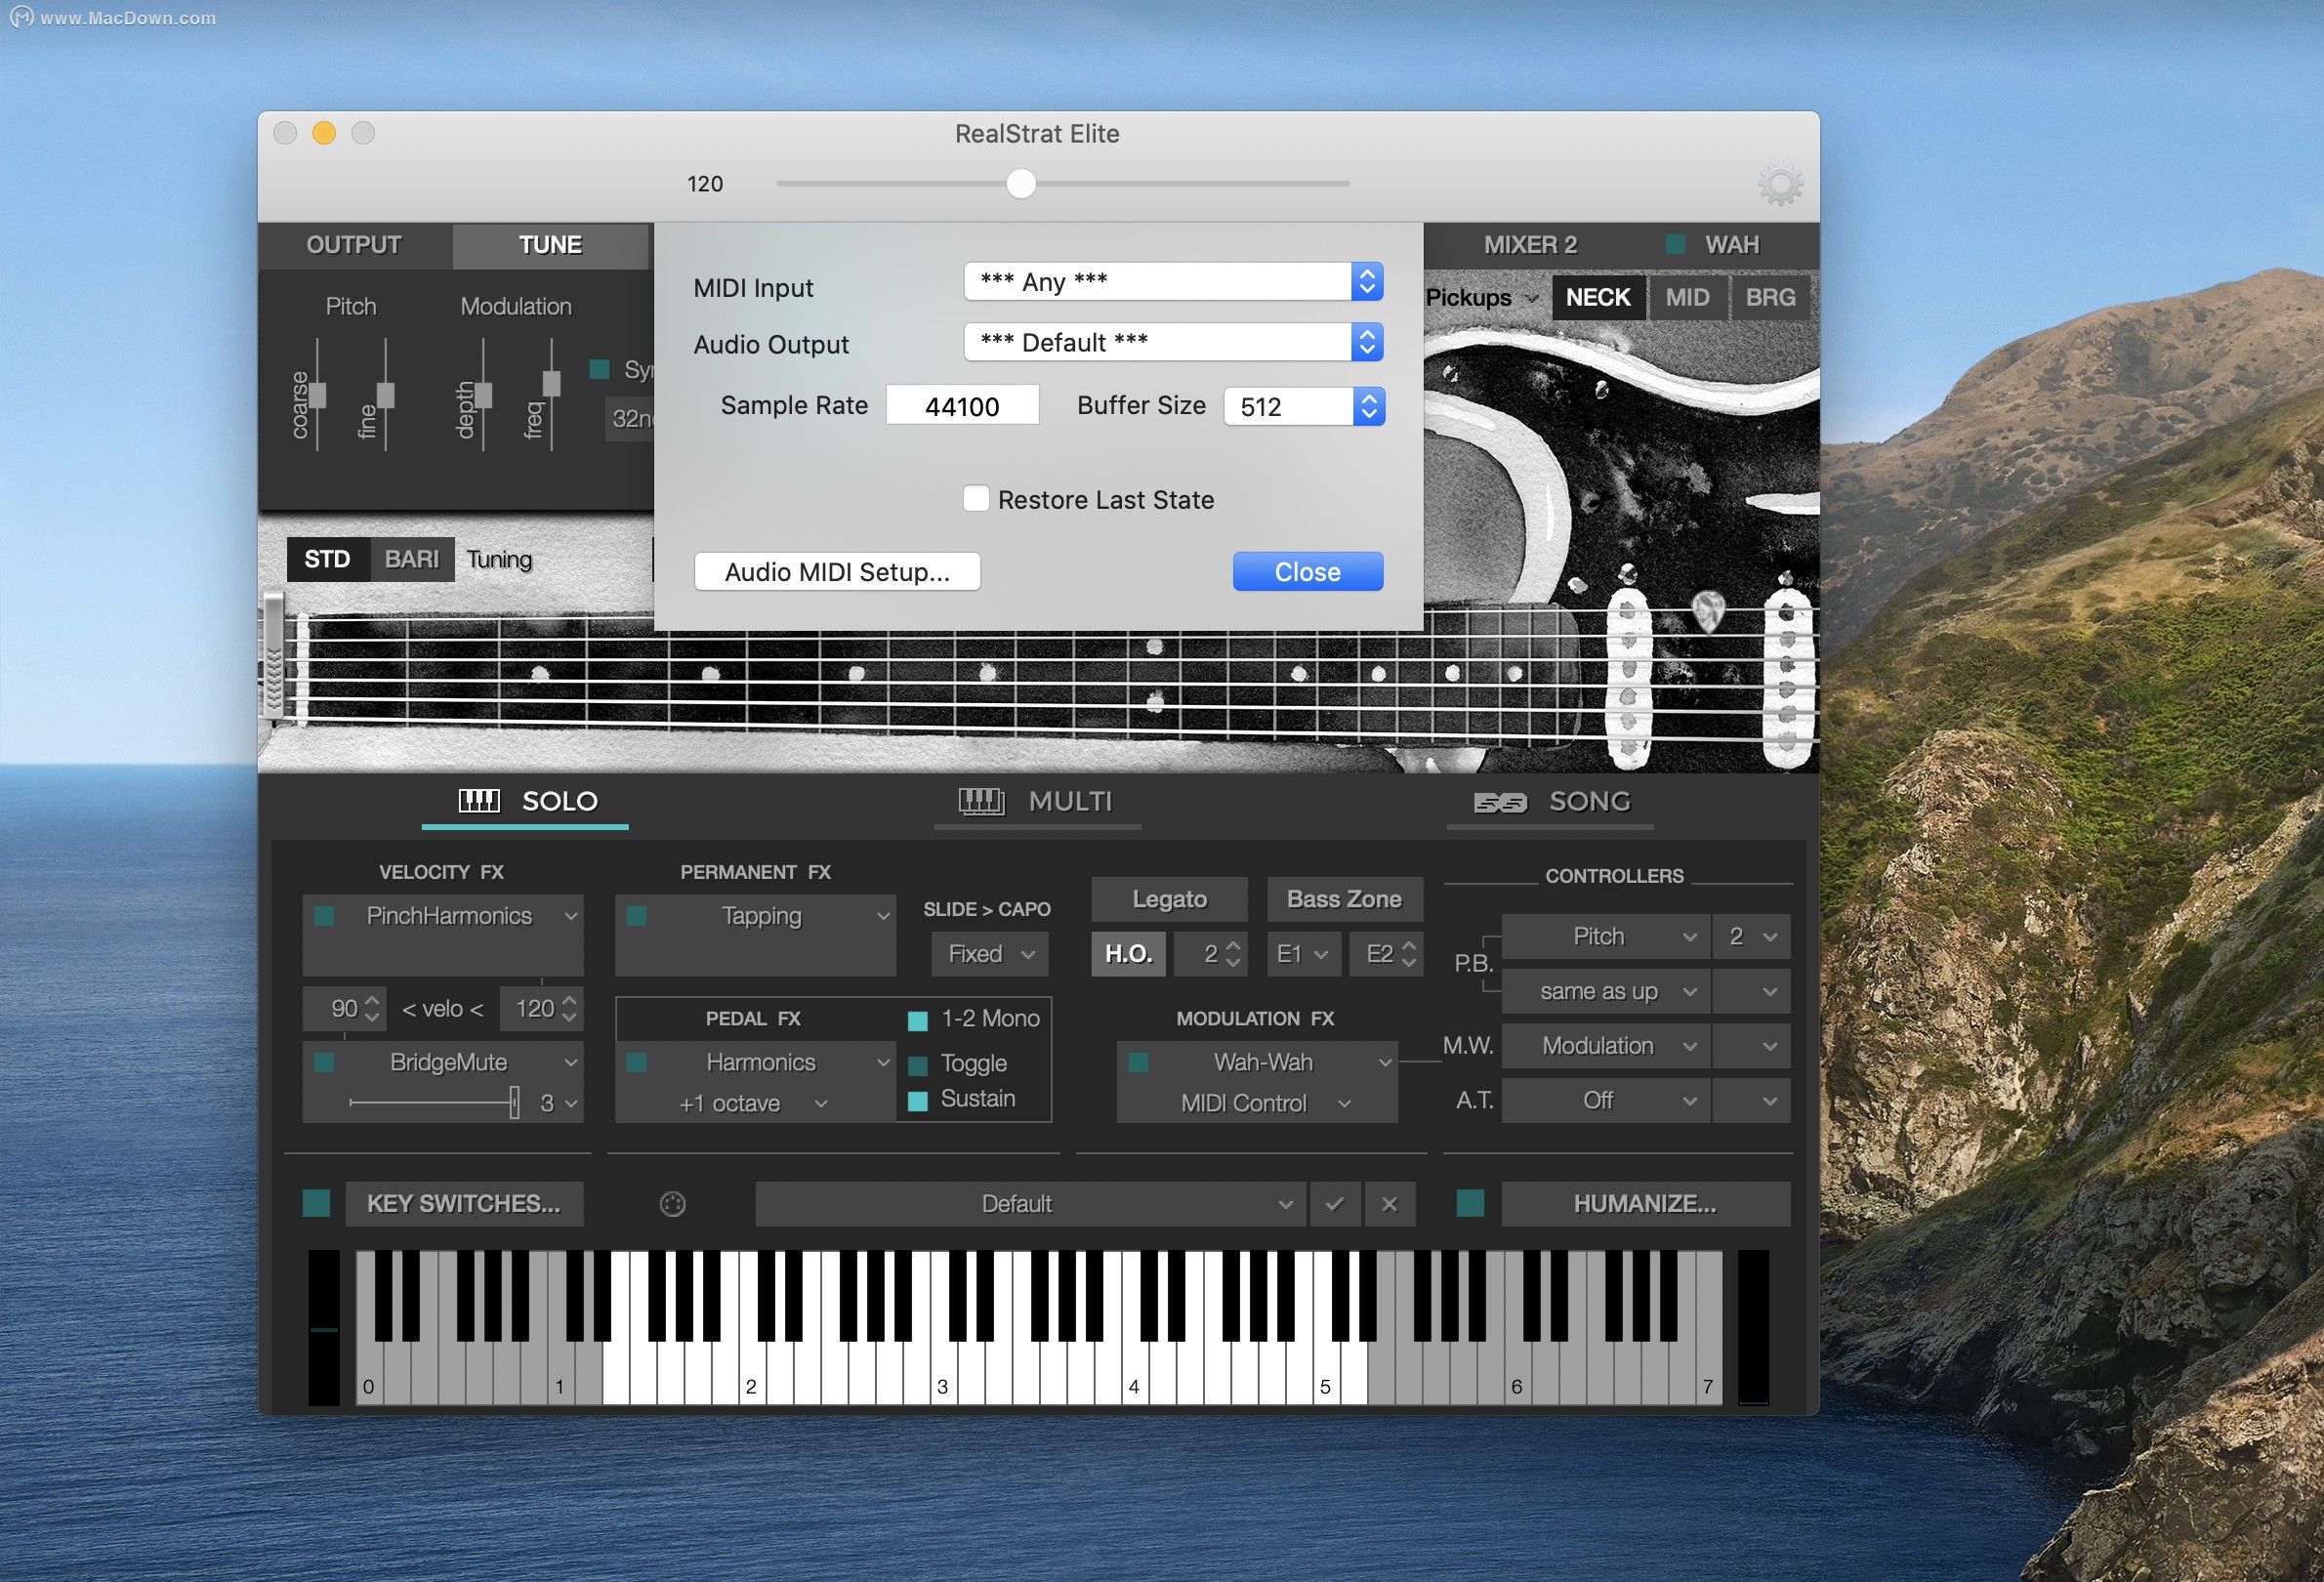This screenshot has height=1582, width=2324.
Task: Select the MULTI keyboard mode icon
Action: (981, 801)
